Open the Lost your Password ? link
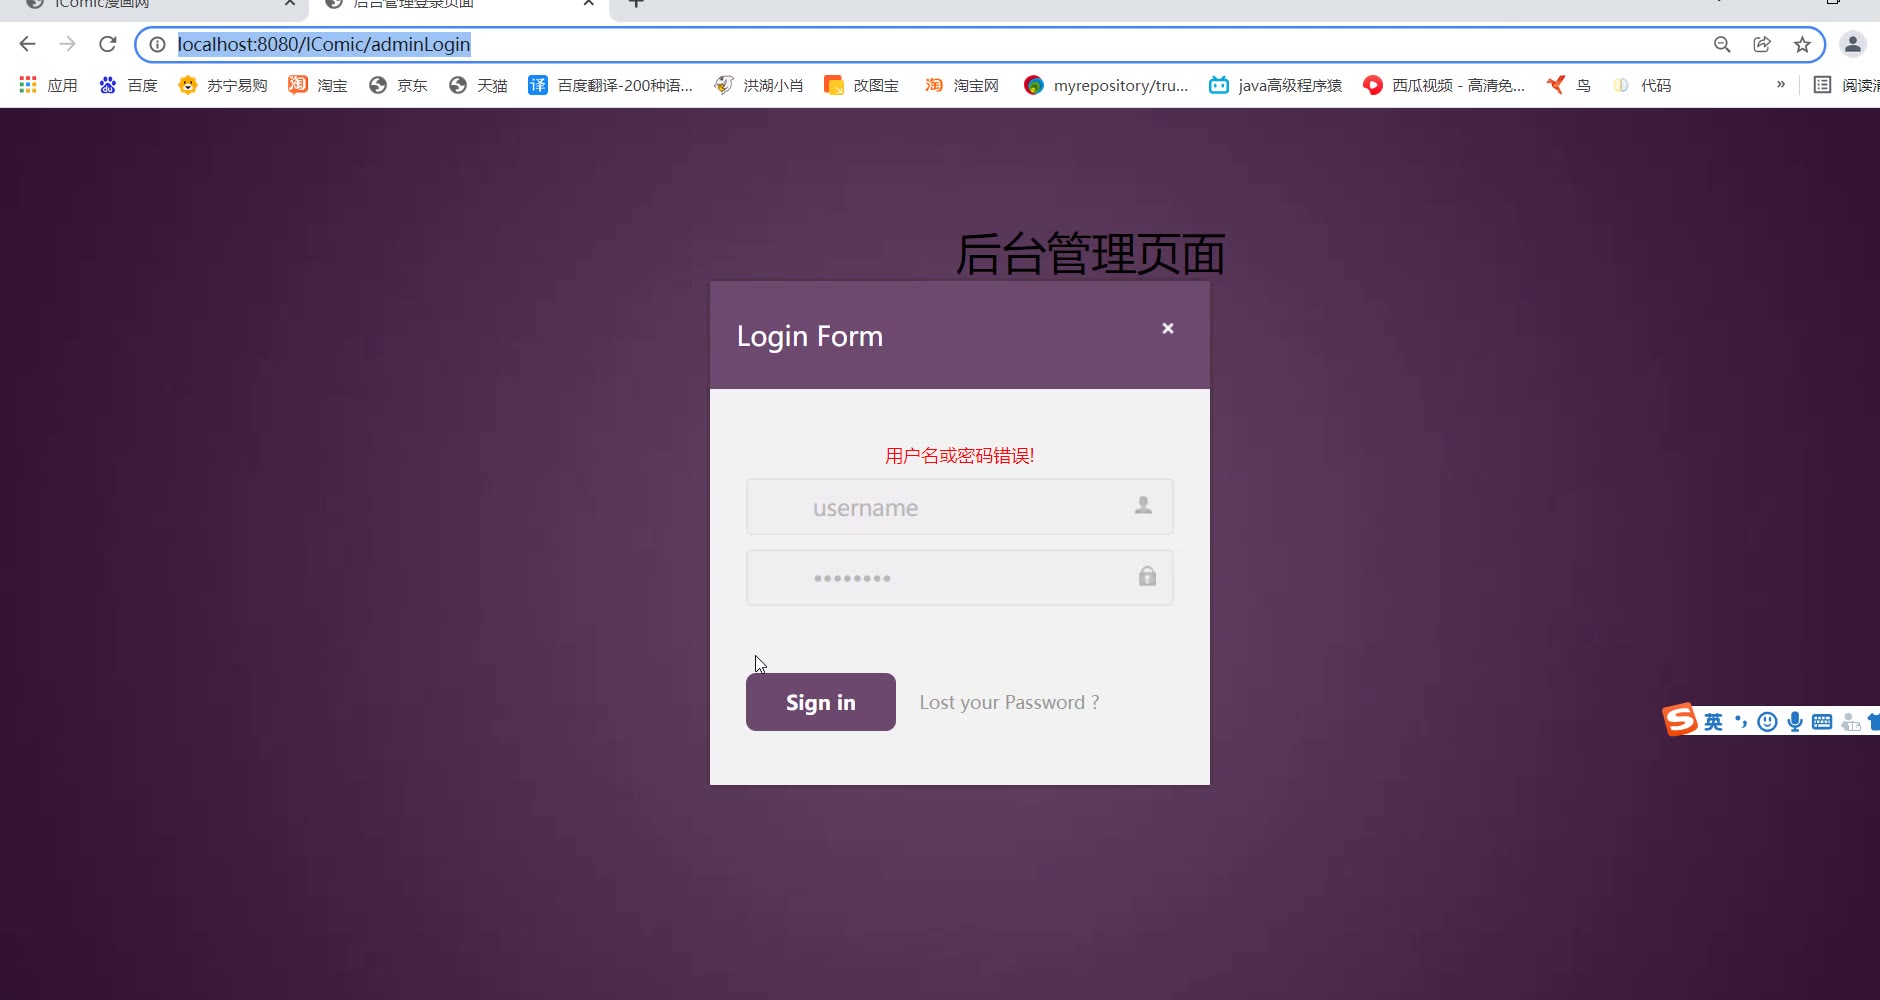Image resolution: width=1880 pixels, height=1000 pixels. (1009, 702)
